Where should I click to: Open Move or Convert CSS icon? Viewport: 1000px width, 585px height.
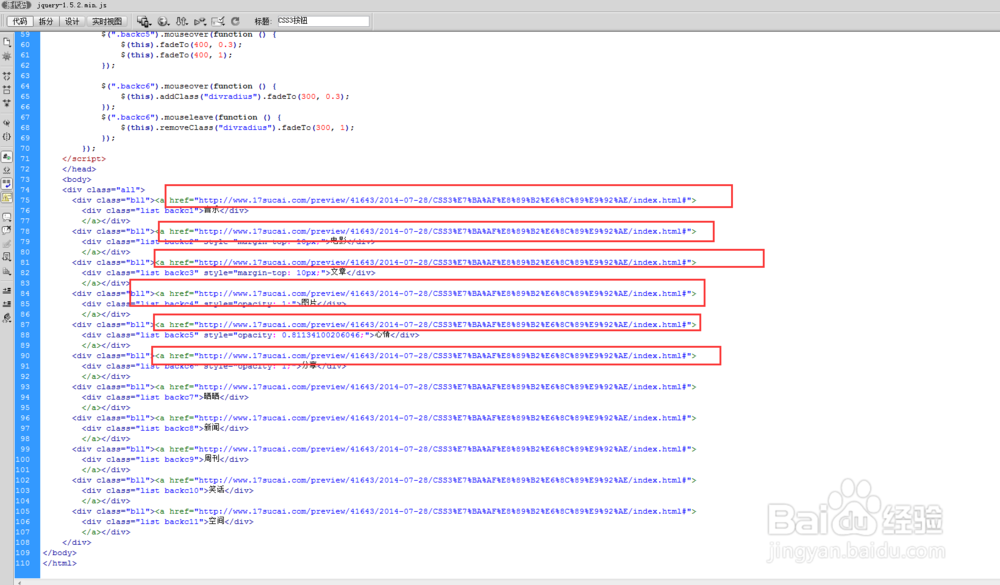[7, 270]
